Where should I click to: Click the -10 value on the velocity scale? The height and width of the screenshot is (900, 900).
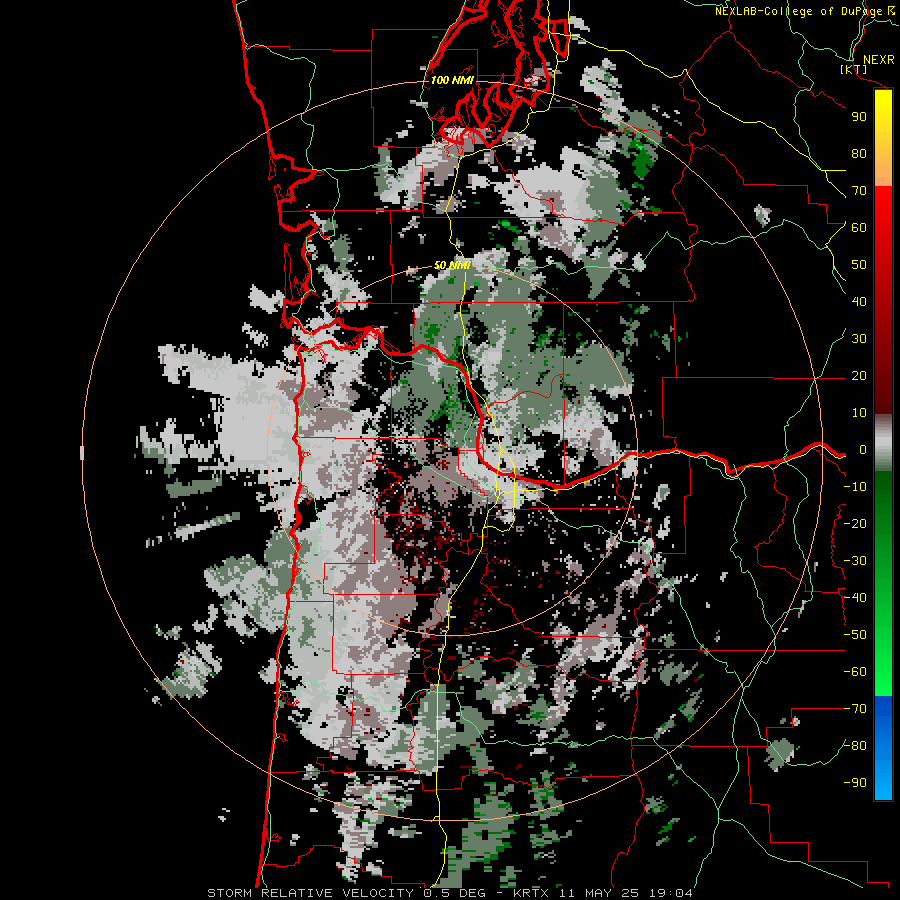(855, 487)
